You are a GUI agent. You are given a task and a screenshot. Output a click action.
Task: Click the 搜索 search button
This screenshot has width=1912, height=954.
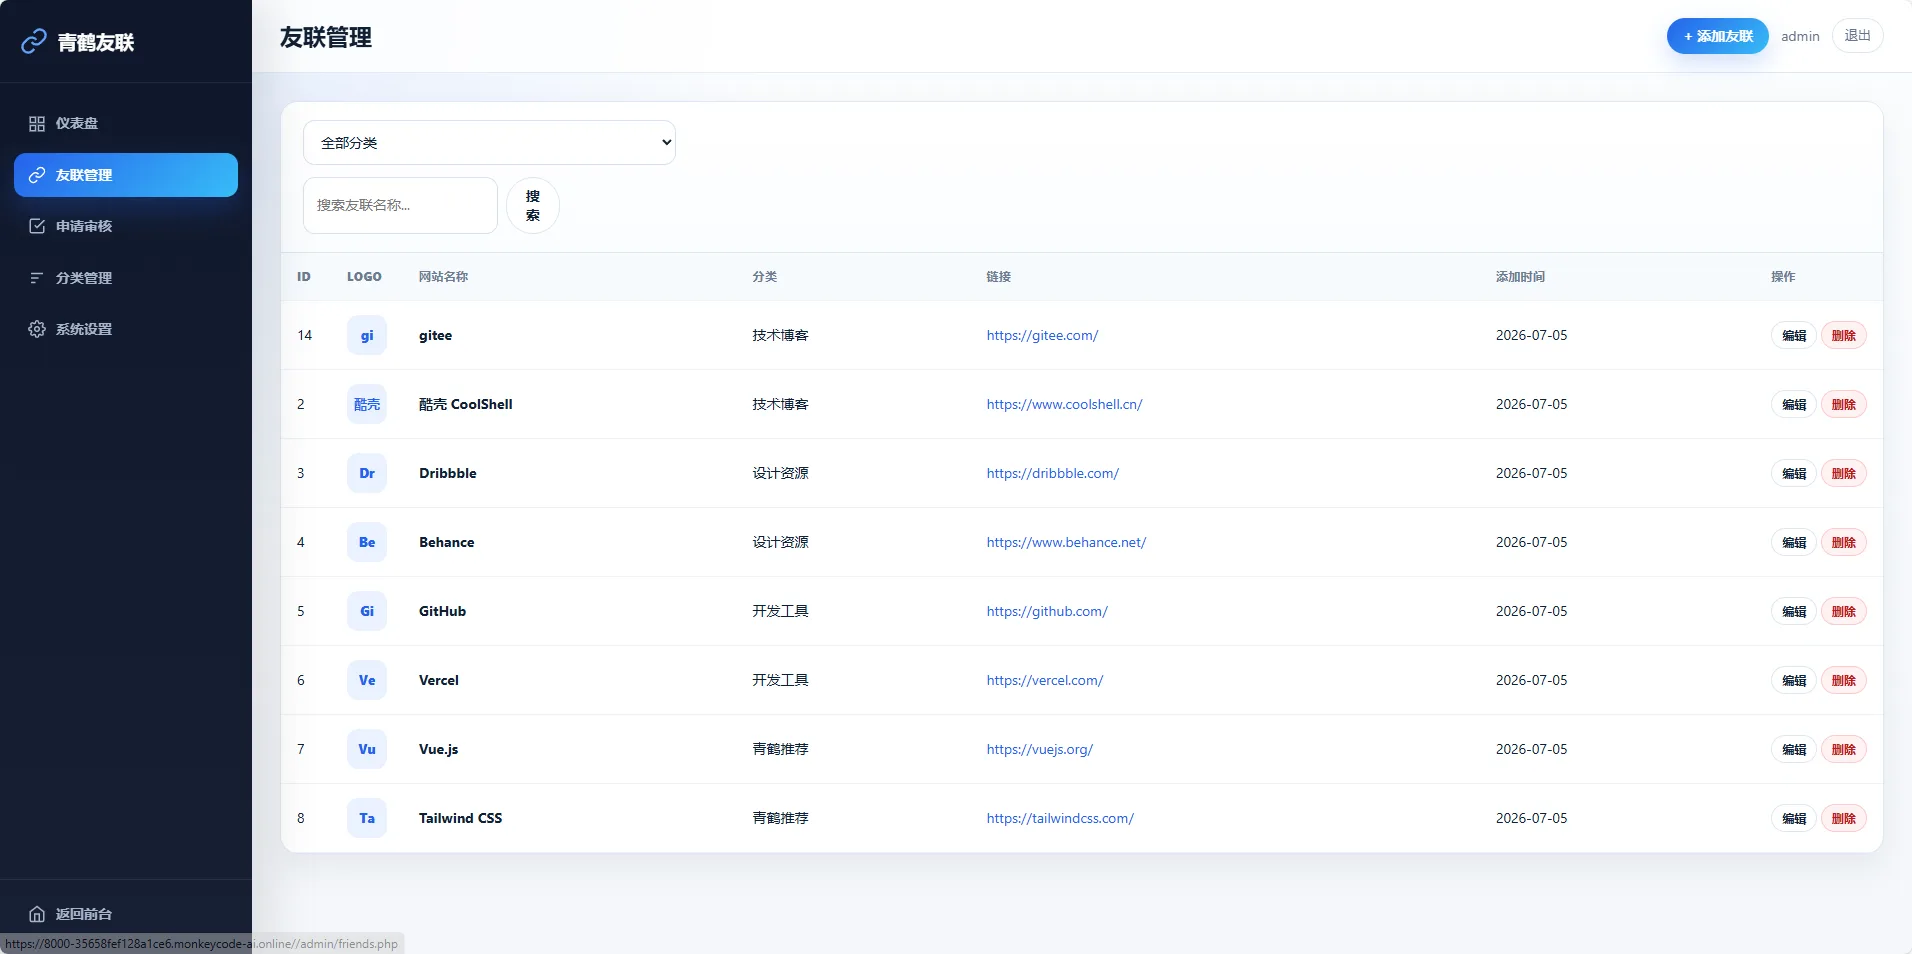(x=533, y=206)
